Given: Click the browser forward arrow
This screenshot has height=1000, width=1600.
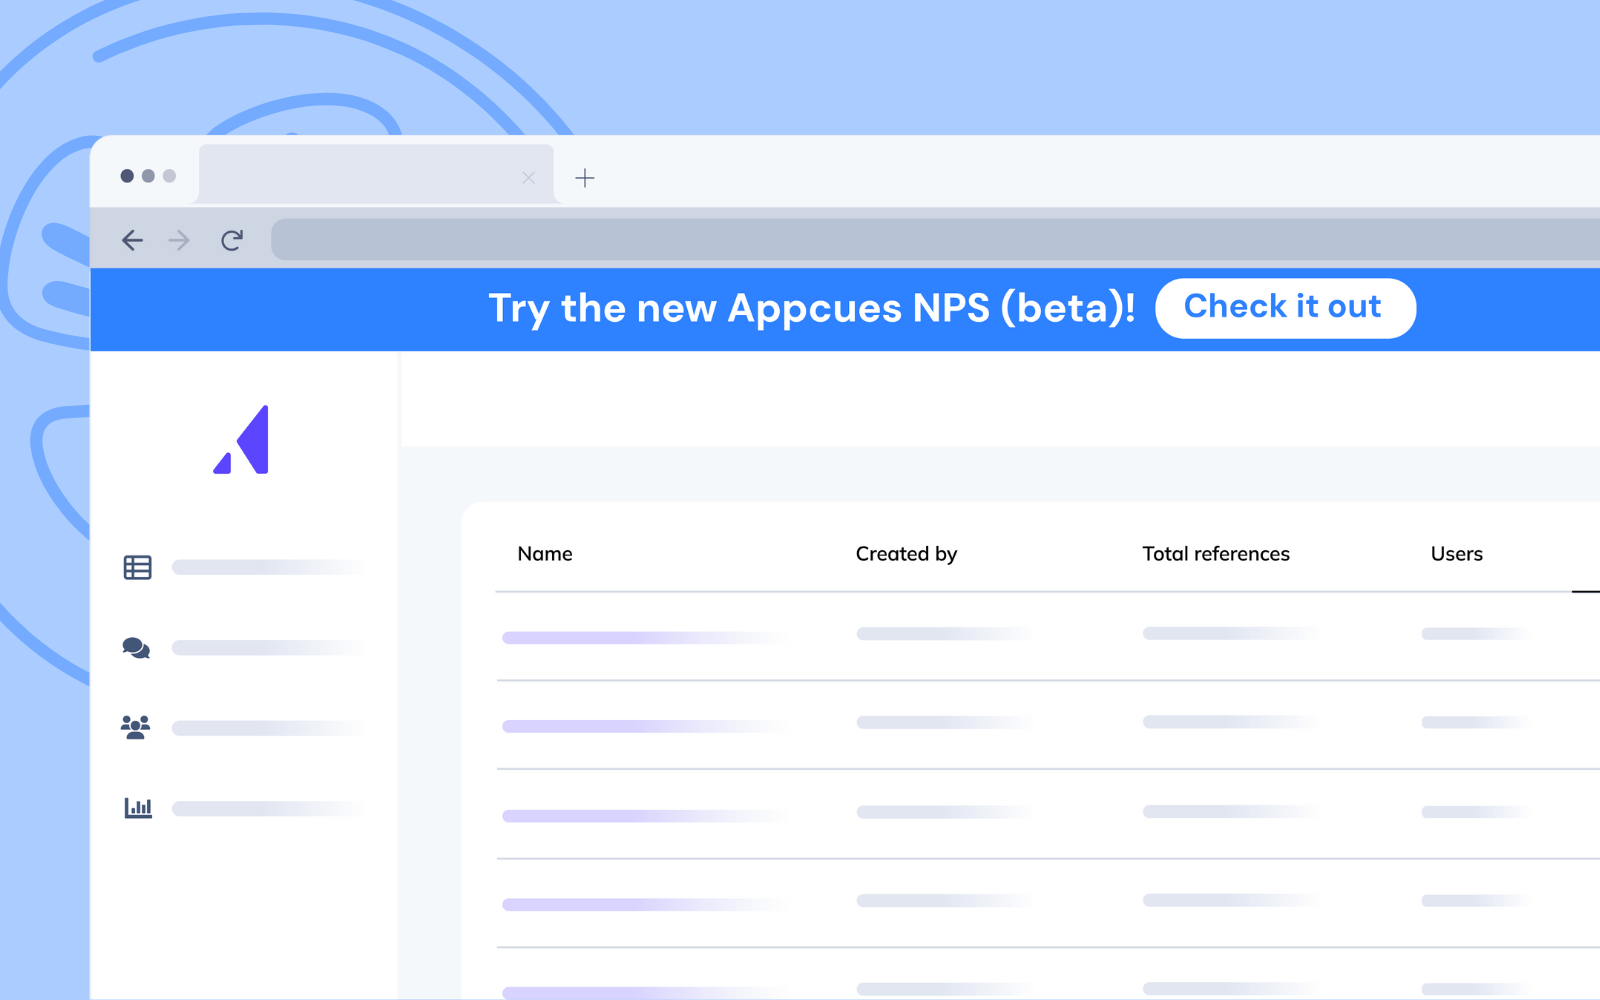Looking at the screenshot, I should pyautogui.click(x=179, y=240).
